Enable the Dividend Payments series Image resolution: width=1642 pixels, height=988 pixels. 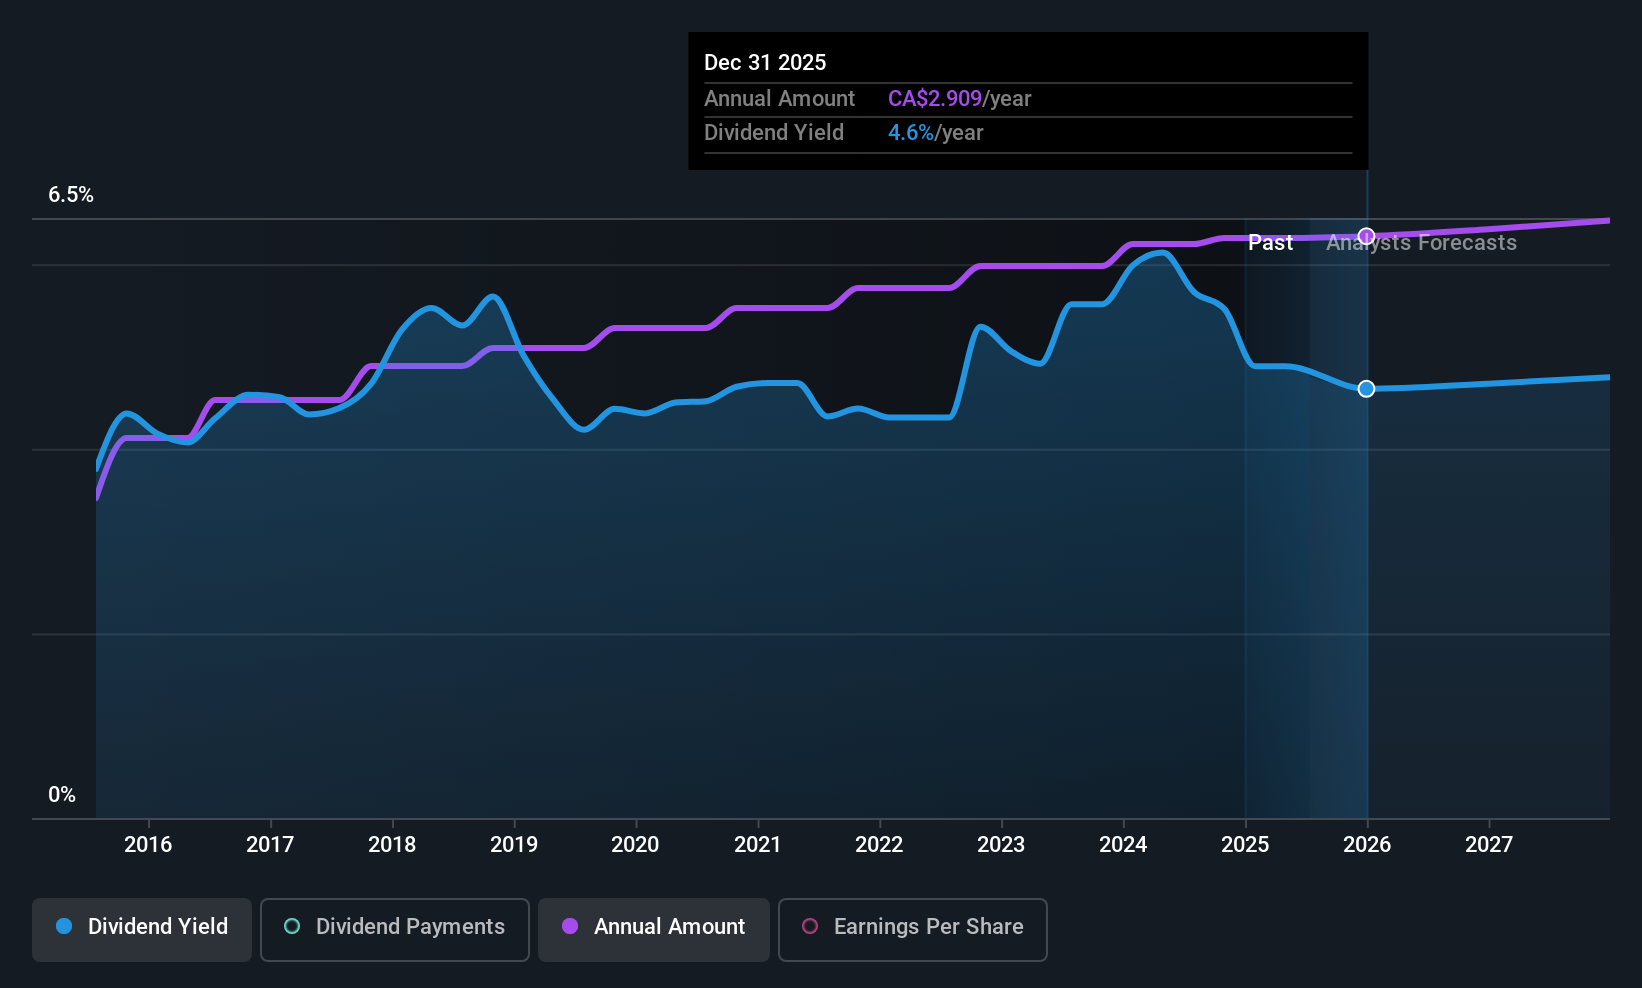click(395, 929)
